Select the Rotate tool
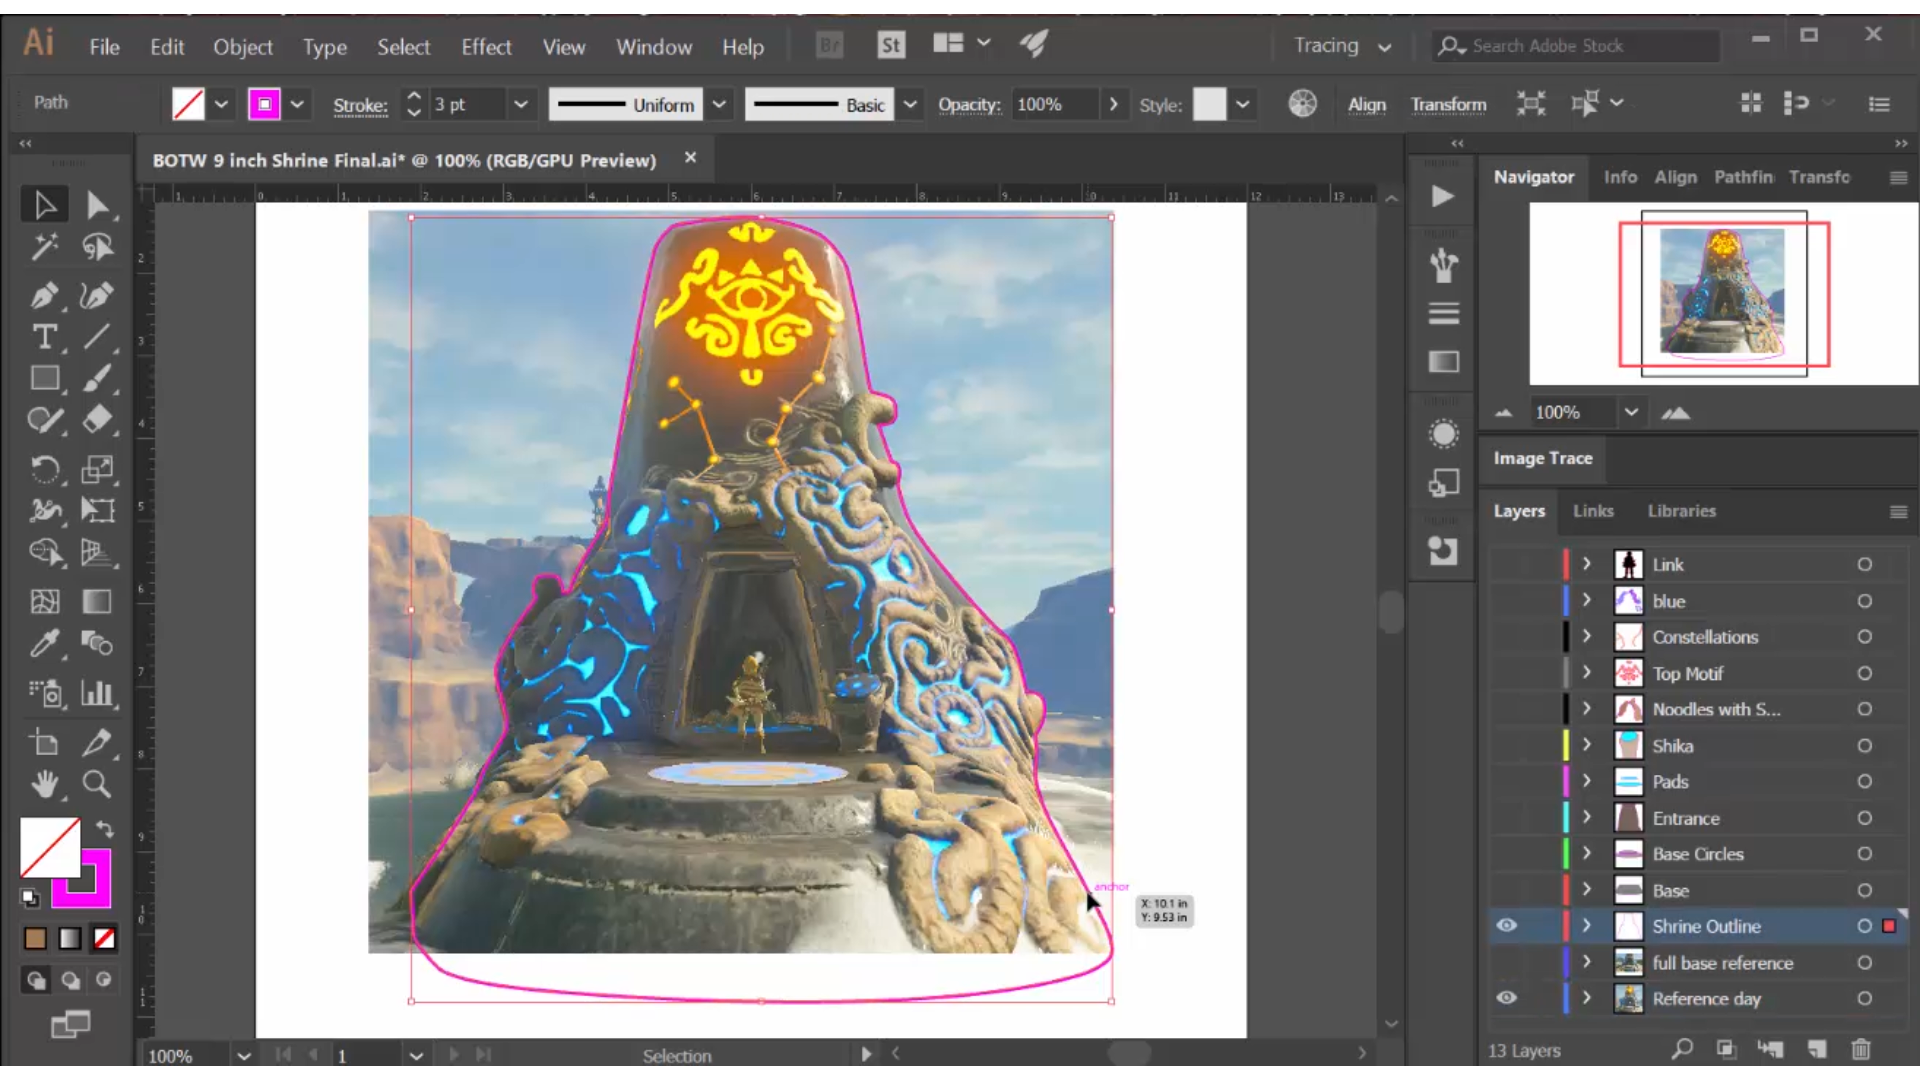The width and height of the screenshot is (1920, 1080). click(x=44, y=469)
